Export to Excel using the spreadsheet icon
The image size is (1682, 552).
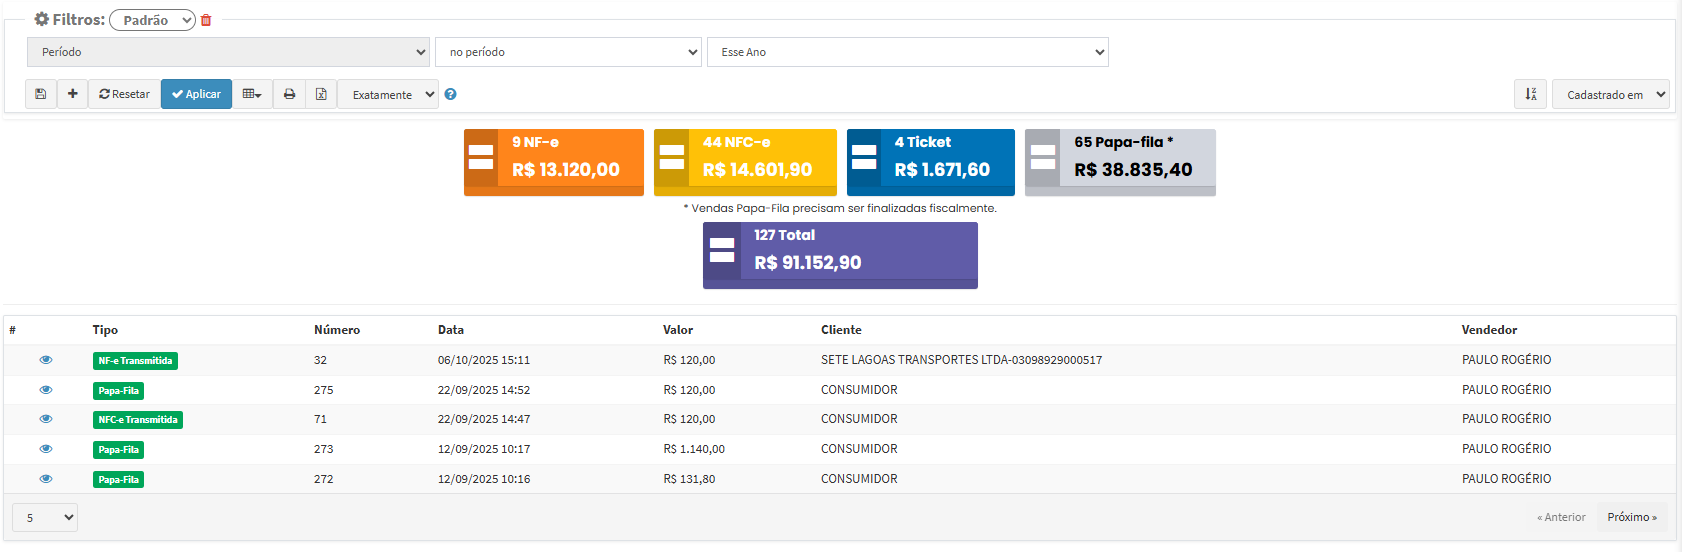pyautogui.click(x=321, y=94)
